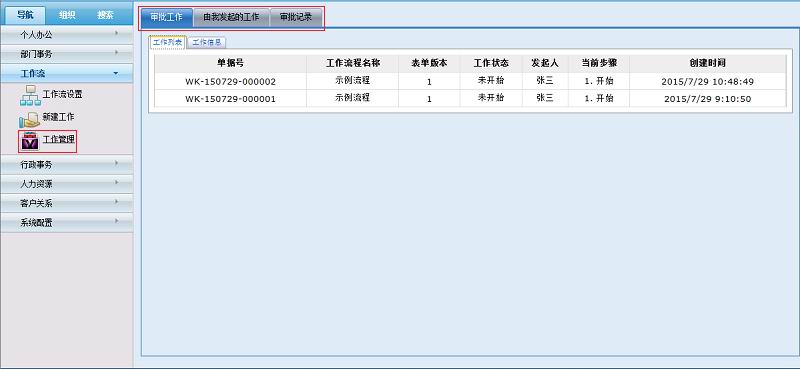Collapse the 工作流 section
This screenshot has width=800, height=369.
point(67,73)
